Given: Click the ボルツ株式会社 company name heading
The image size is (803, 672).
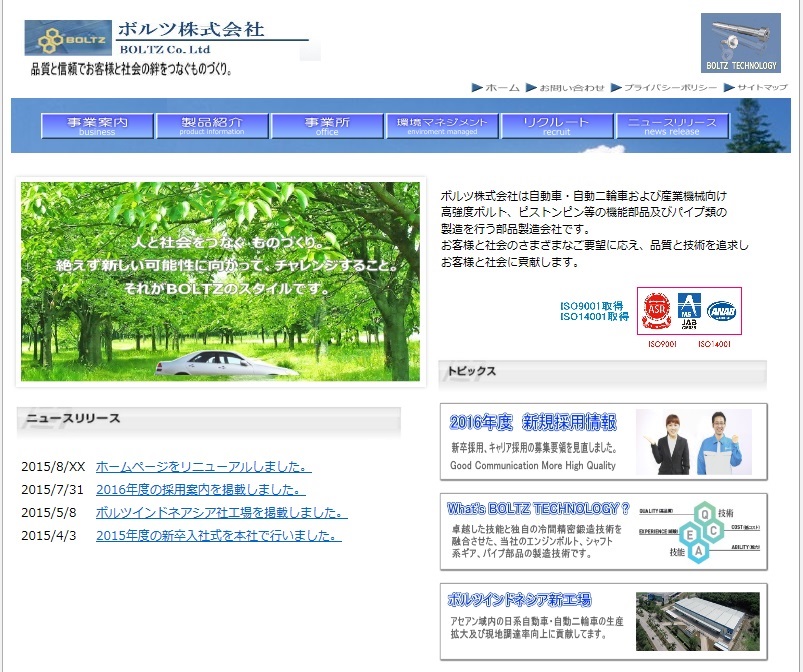Looking at the screenshot, I should [191, 29].
